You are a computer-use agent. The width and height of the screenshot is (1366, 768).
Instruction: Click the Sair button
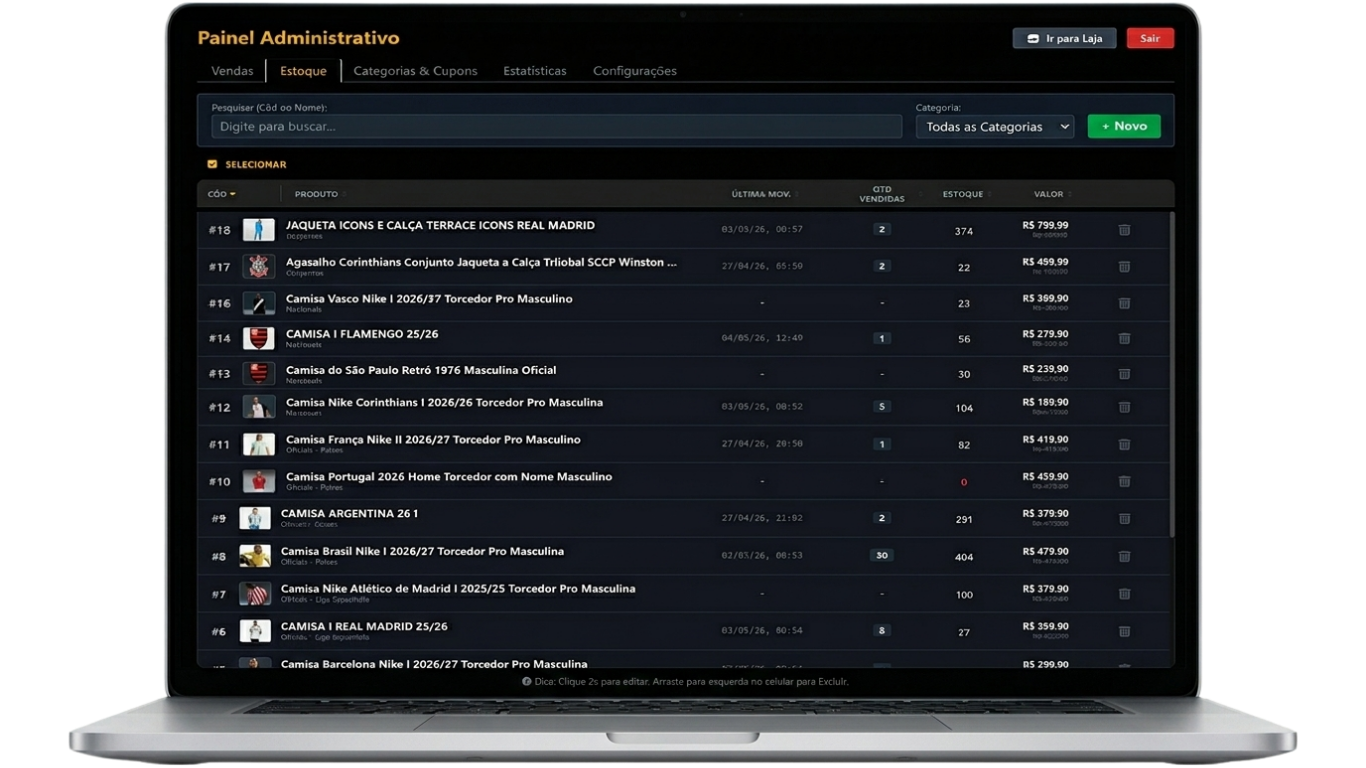pyautogui.click(x=1150, y=39)
